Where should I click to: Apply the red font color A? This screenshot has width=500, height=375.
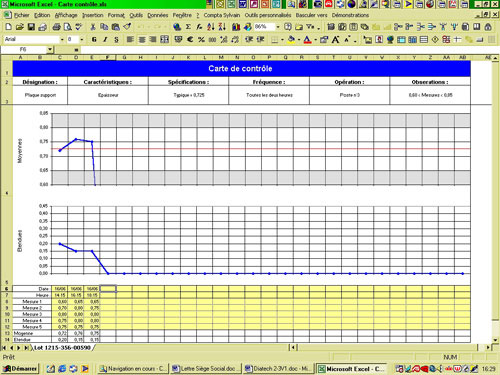[x=307, y=40]
